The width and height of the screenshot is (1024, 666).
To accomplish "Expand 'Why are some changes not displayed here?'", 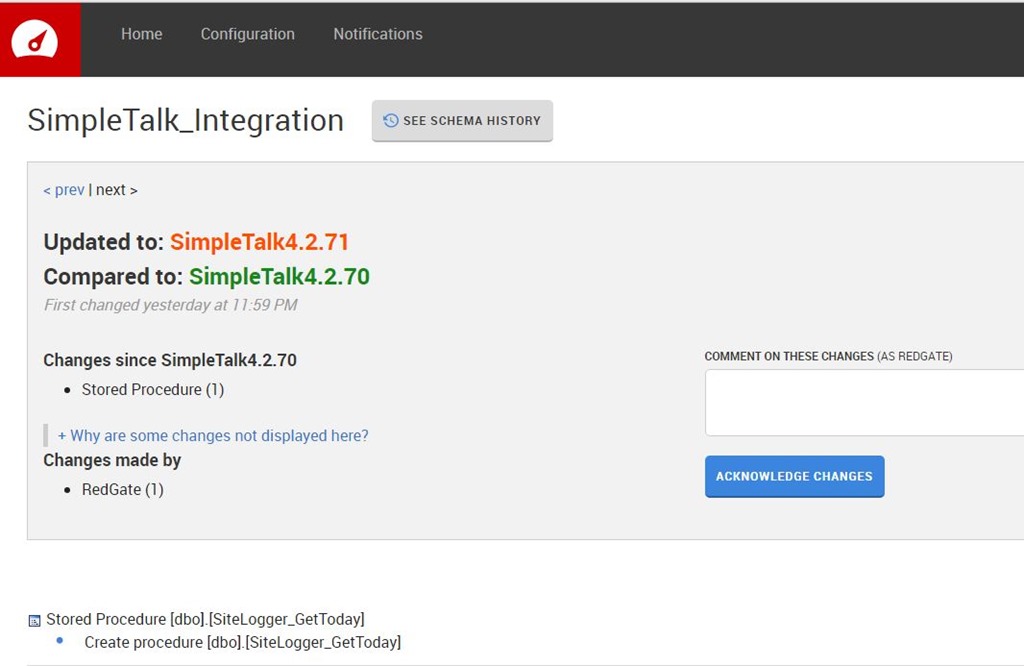I will (x=213, y=436).
